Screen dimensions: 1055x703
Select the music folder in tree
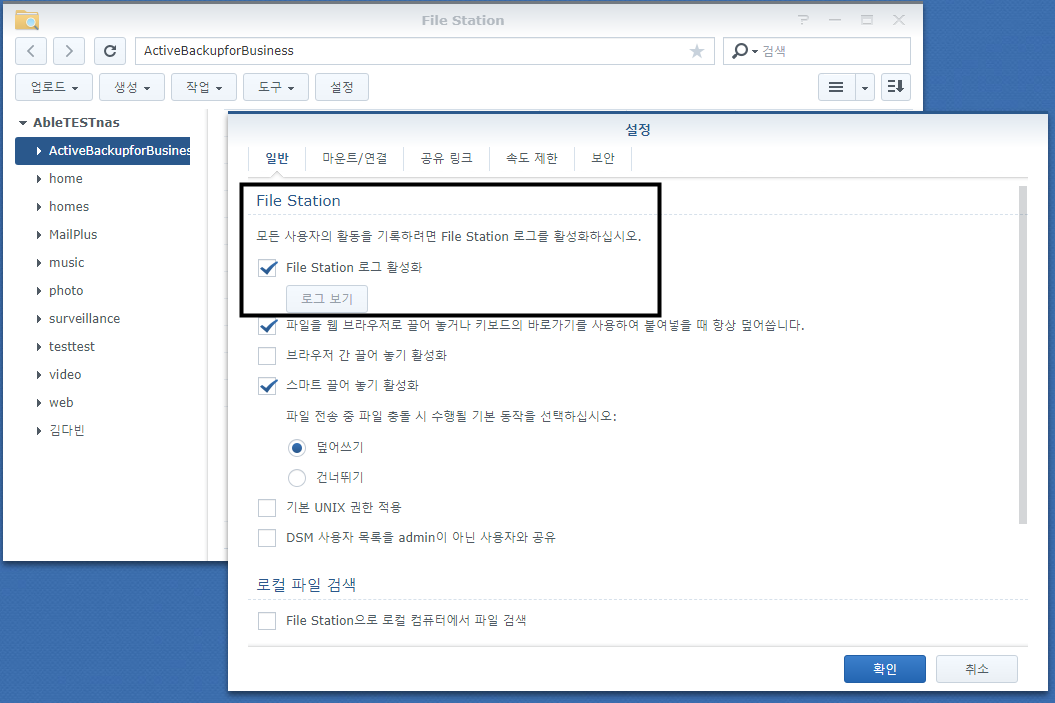coord(67,262)
